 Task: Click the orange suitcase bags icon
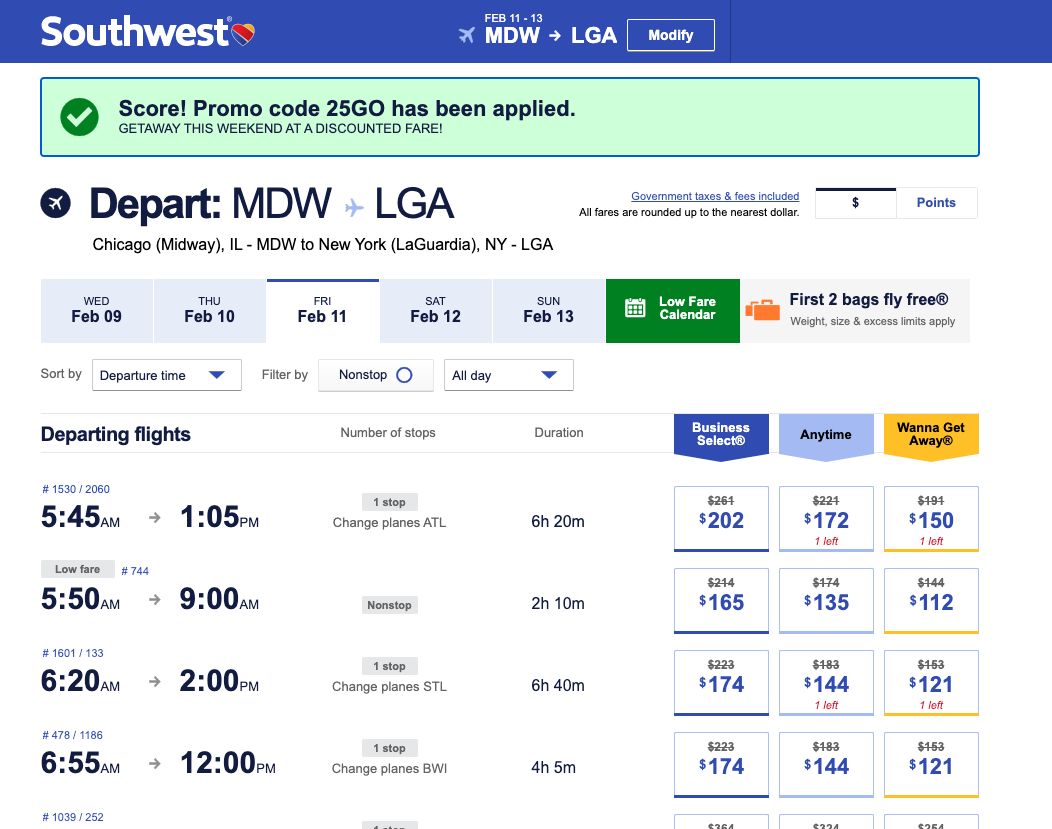762,310
